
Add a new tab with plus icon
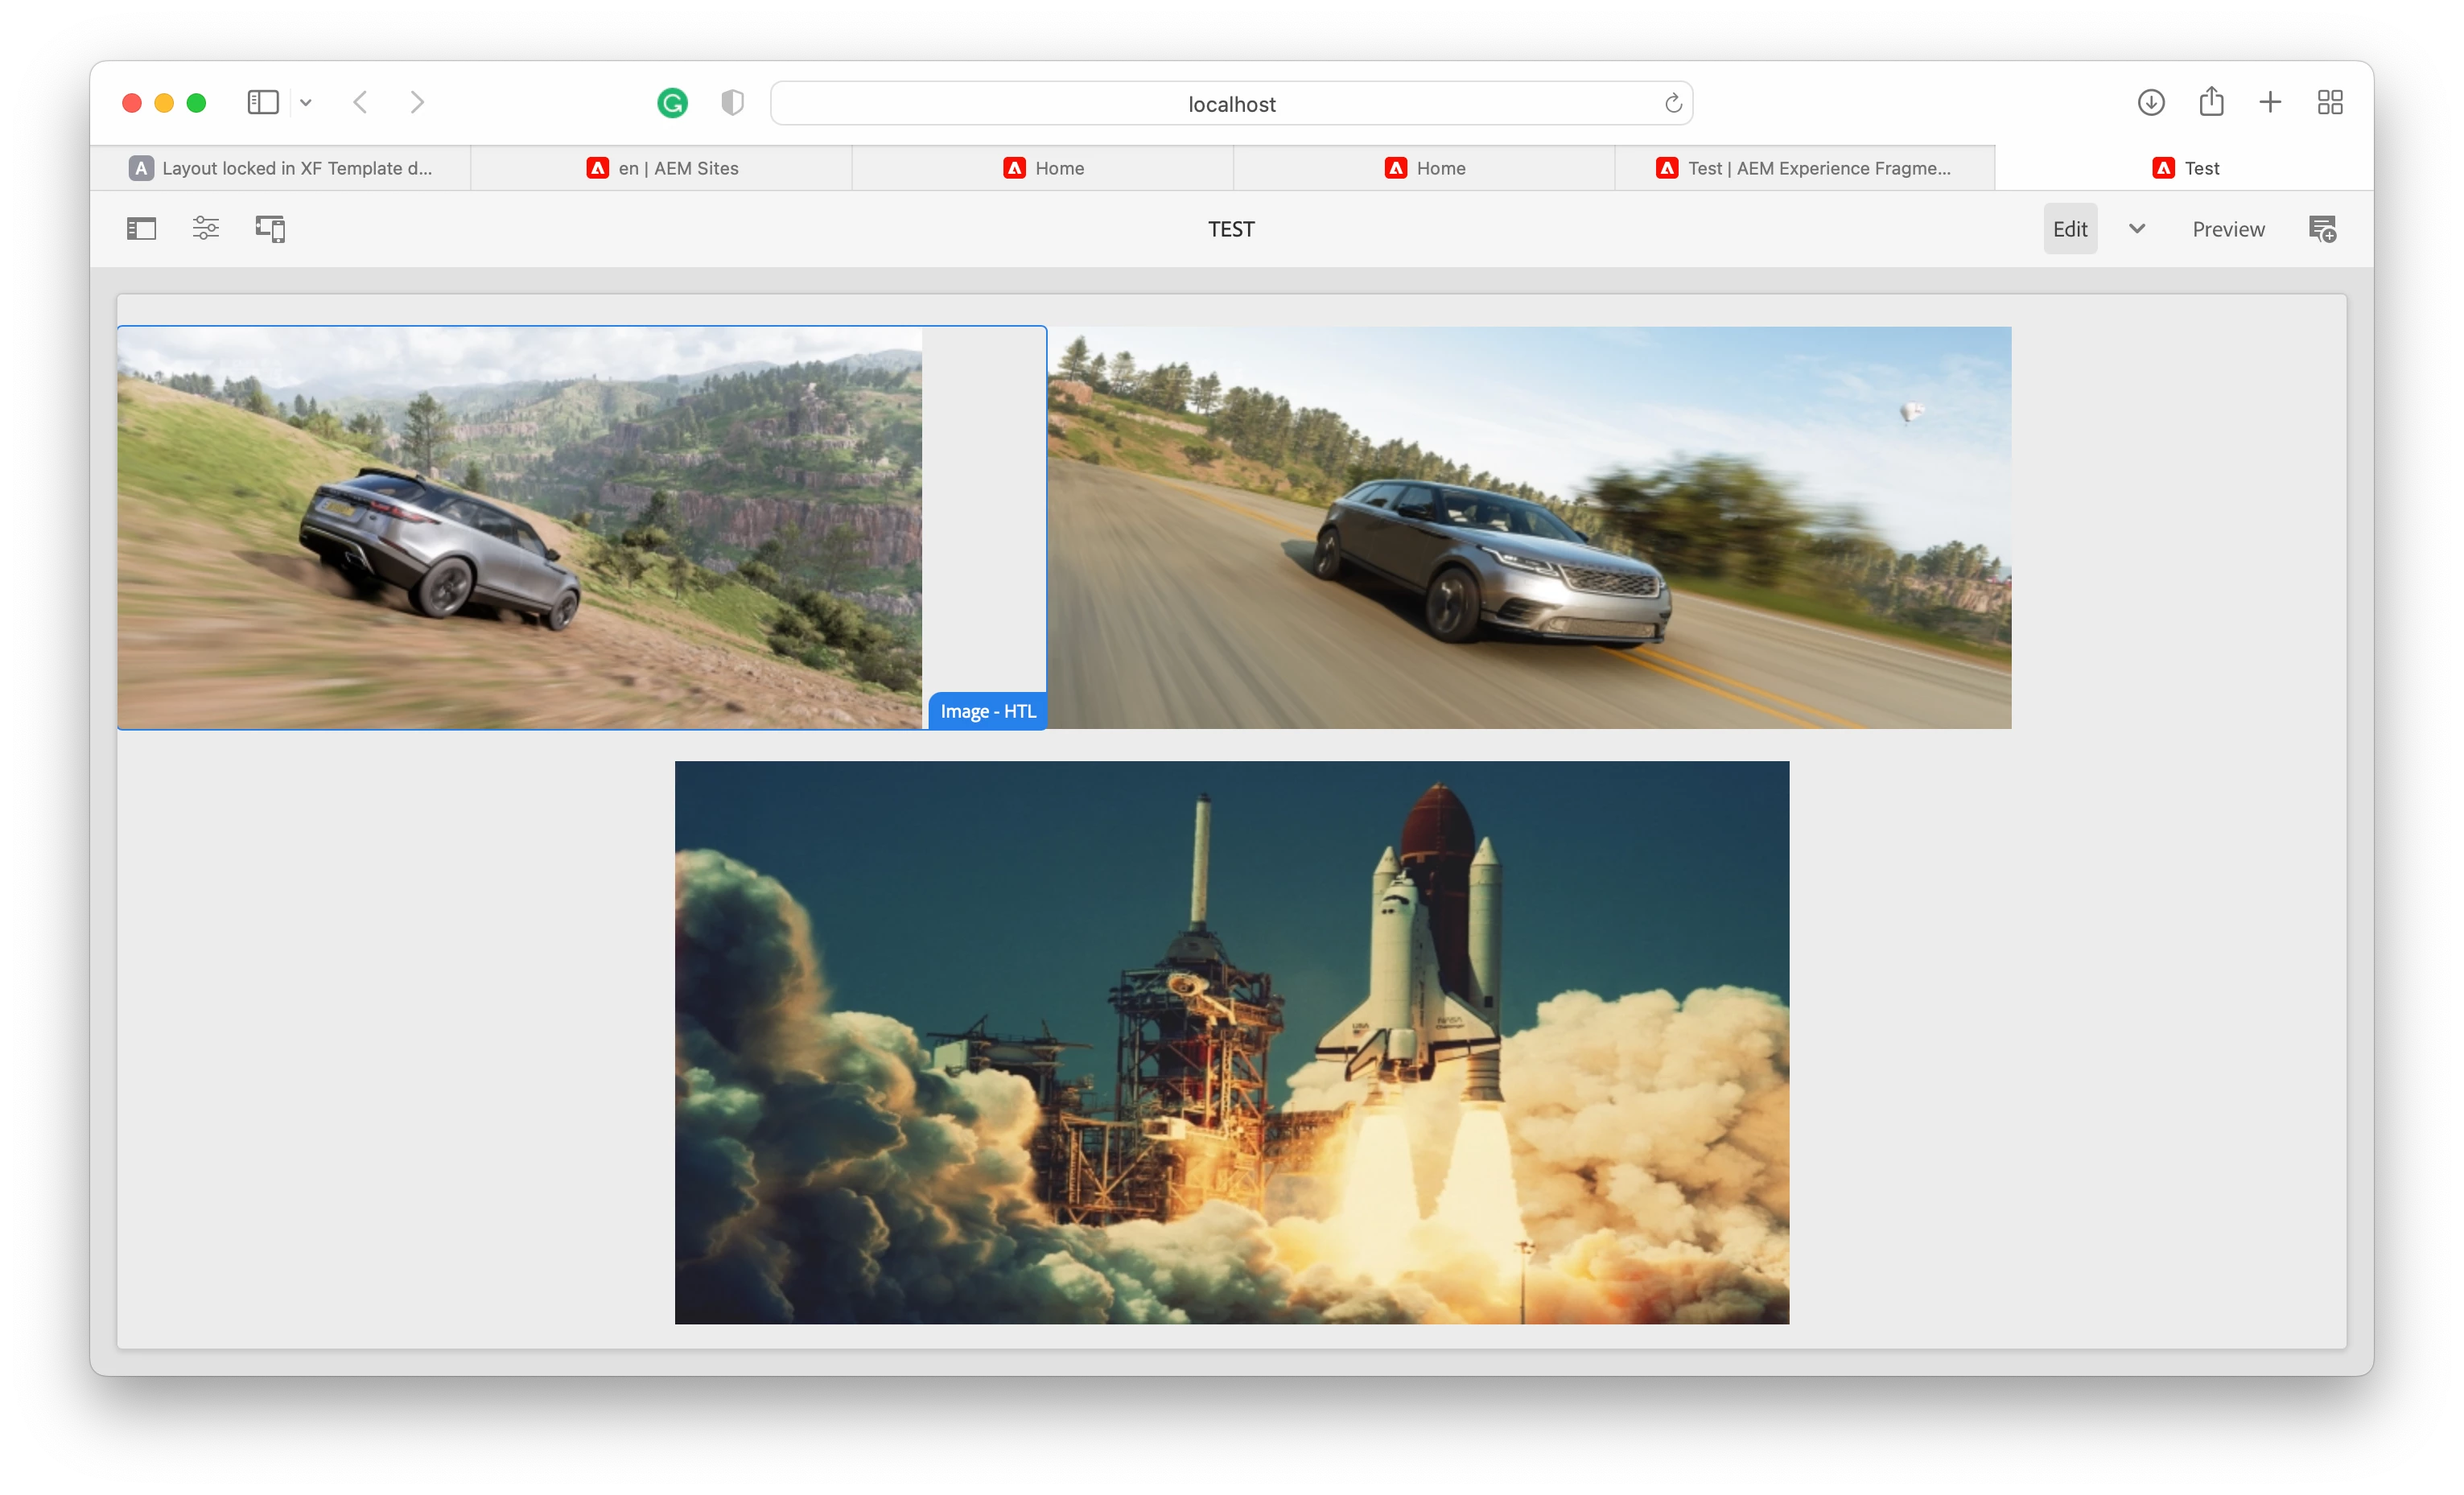(2270, 102)
